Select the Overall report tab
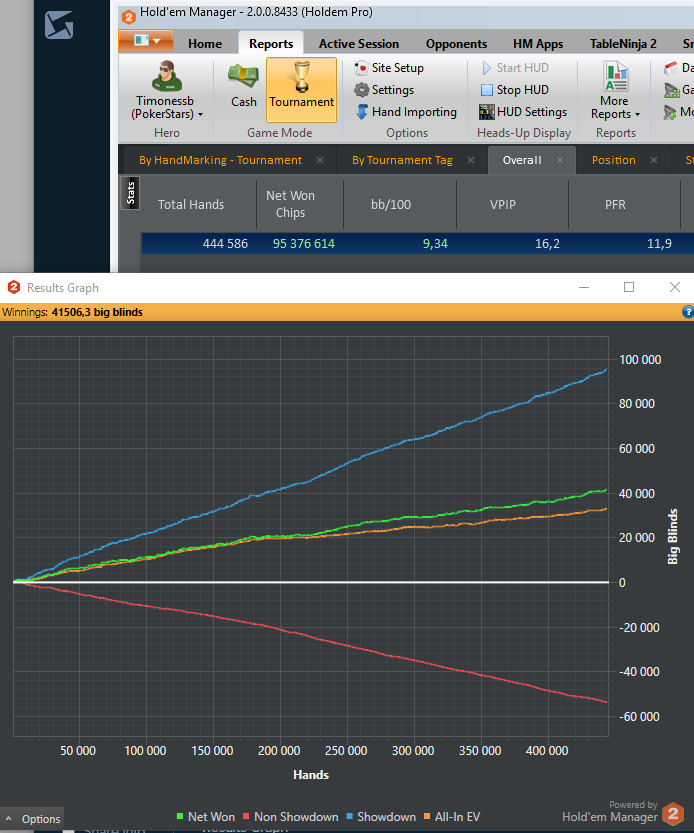 tap(522, 160)
